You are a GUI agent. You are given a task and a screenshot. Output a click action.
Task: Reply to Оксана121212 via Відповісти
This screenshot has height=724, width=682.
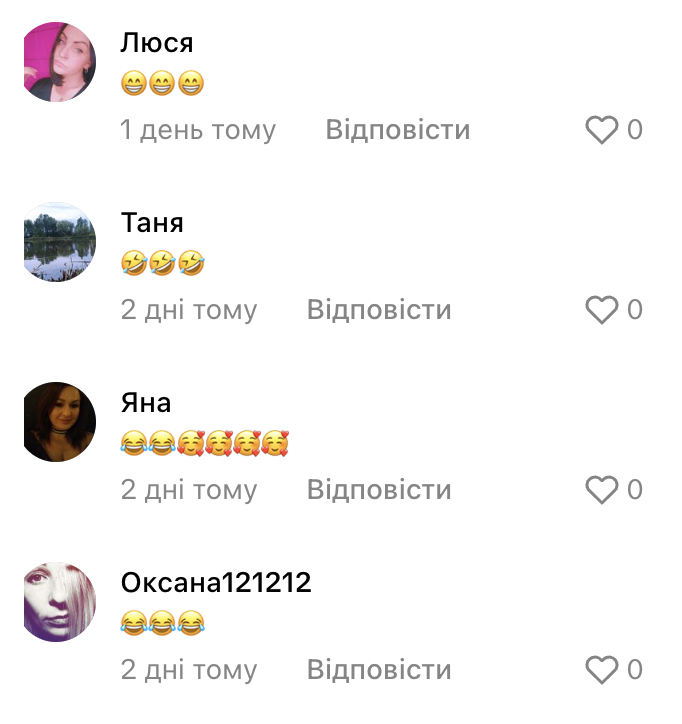pos(379,670)
